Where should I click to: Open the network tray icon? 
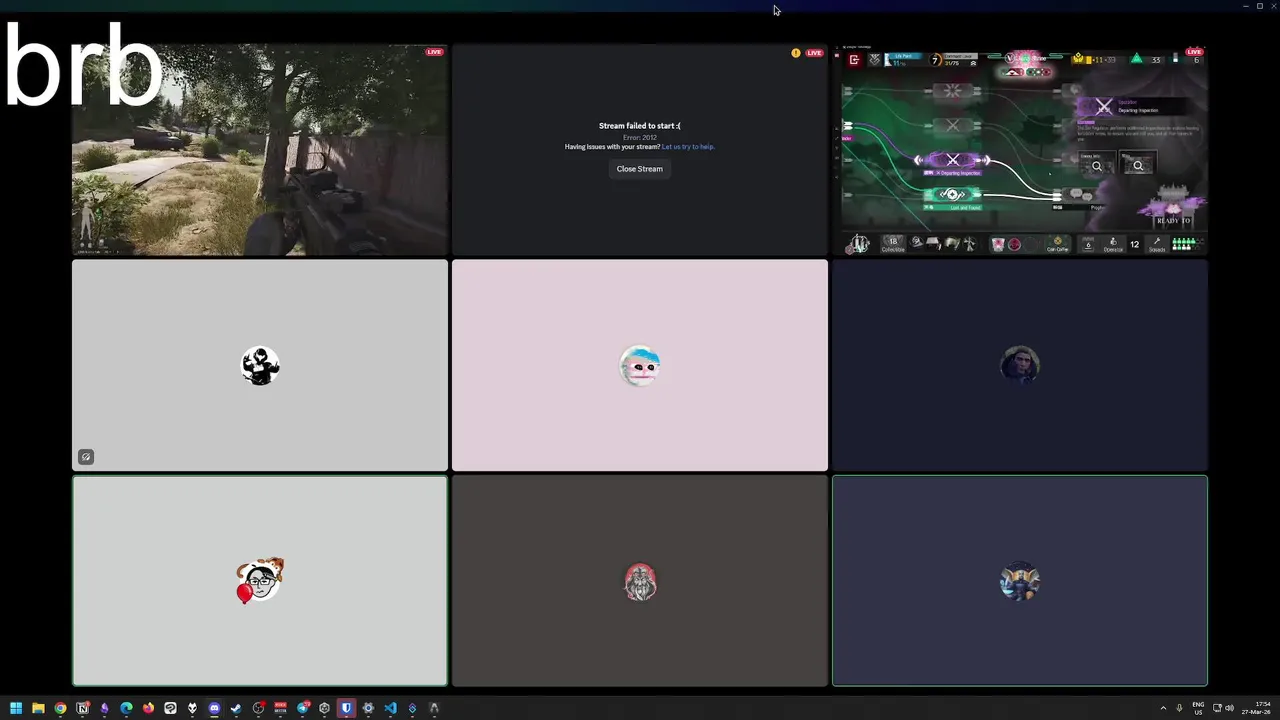[1217, 708]
